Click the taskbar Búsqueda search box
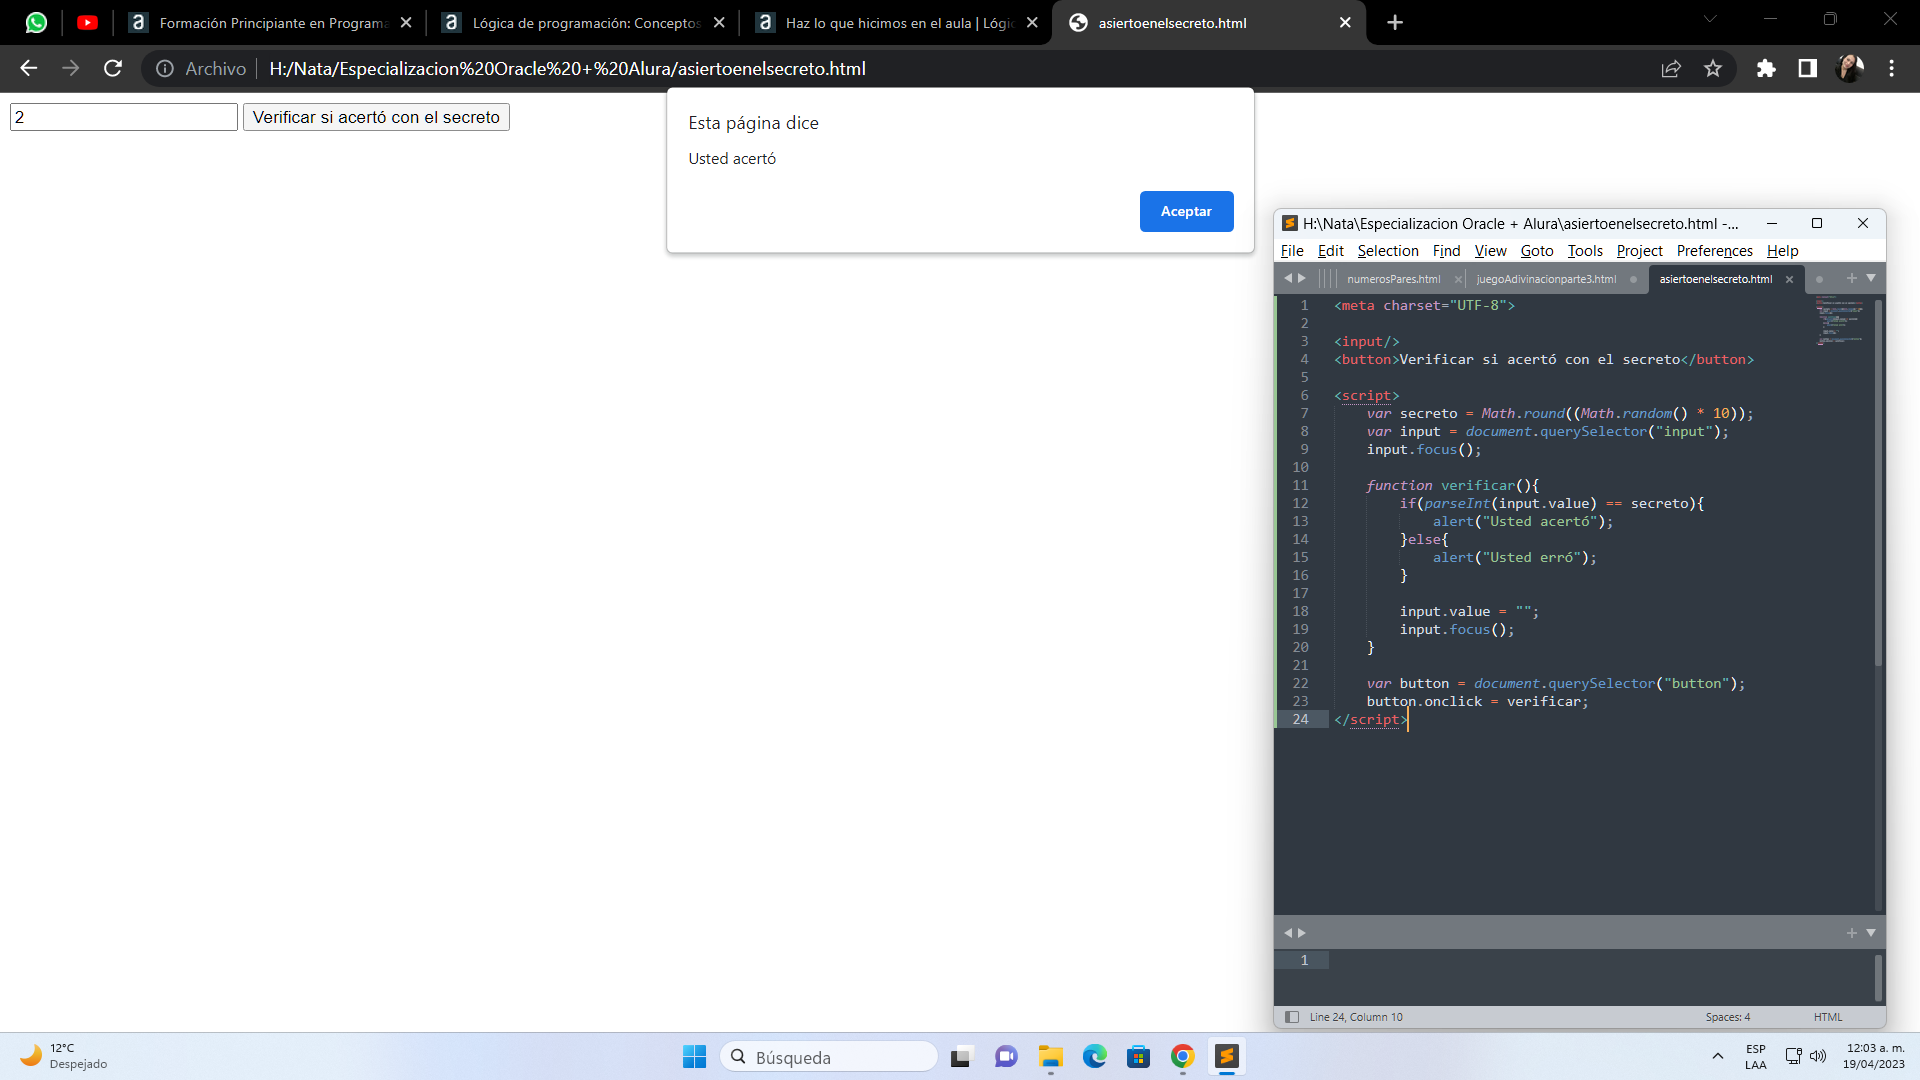Screen dimensions: 1920x1080 (829, 1057)
